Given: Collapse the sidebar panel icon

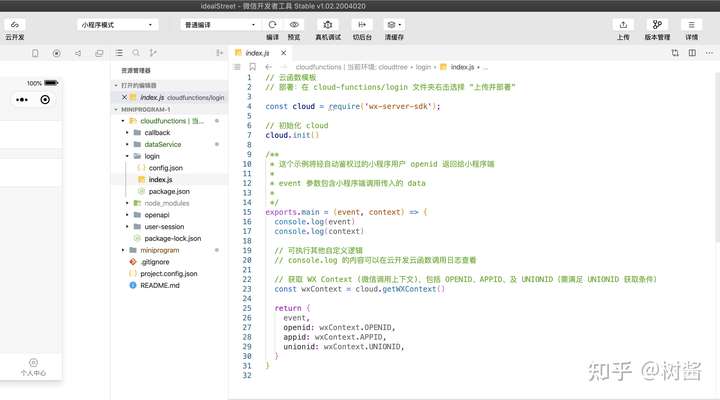Looking at the screenshot, I should [x=219, y=53].
